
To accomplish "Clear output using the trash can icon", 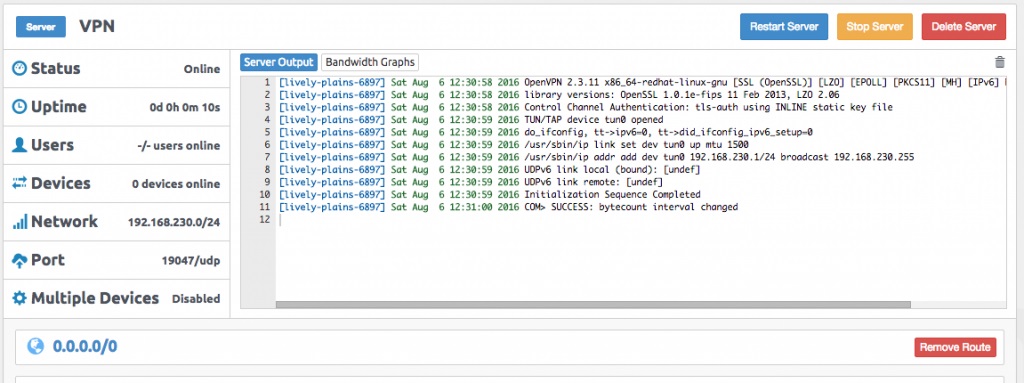I will (999, 62).
